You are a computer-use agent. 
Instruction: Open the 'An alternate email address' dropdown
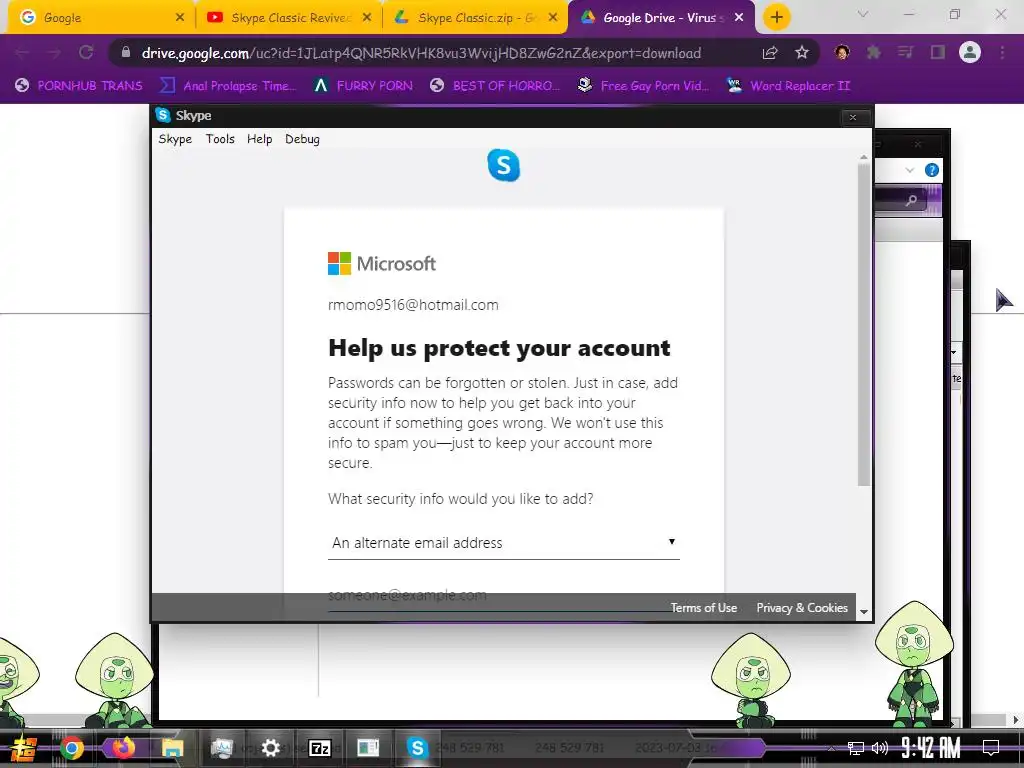(504, 543)
